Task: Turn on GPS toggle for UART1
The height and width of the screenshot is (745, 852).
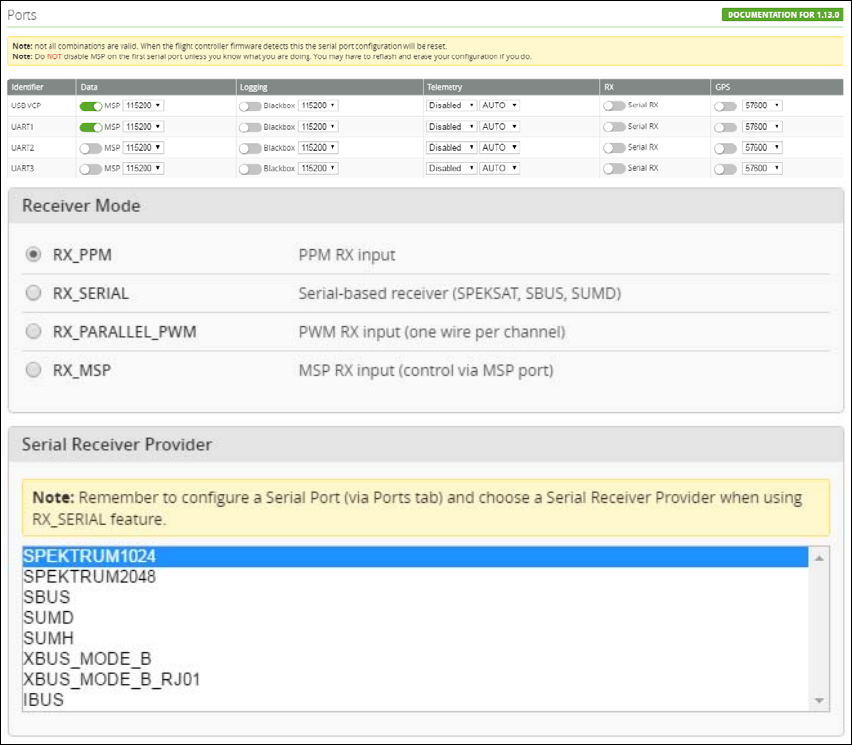Action: coord(726,127)
